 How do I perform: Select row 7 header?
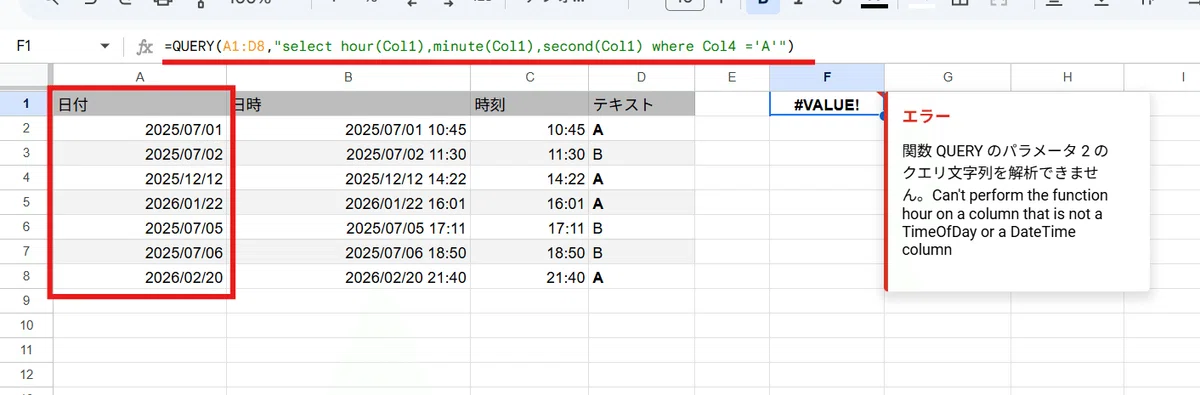[x=26, y=252]
